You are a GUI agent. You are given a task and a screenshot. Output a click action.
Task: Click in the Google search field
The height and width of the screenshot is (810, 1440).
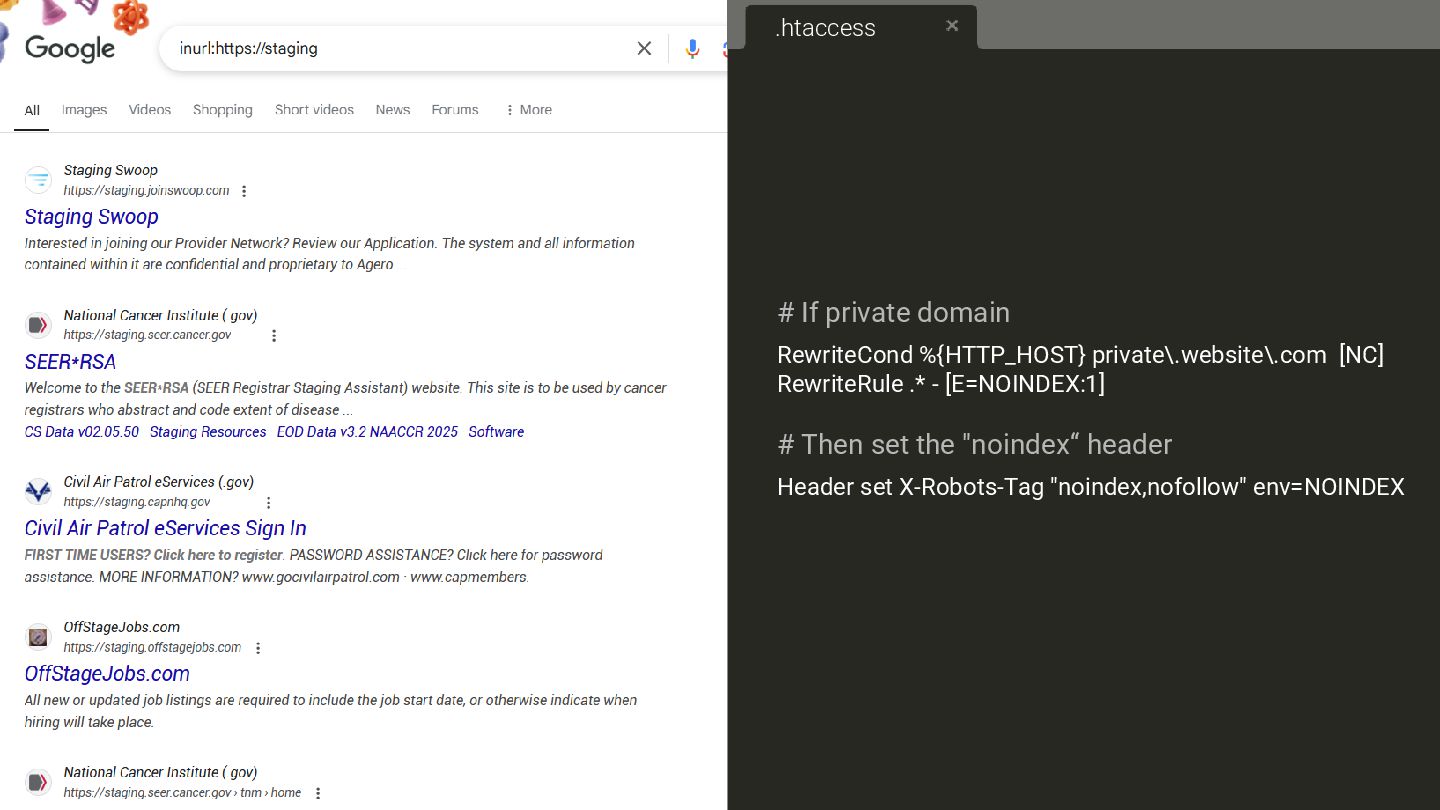tap(400, 48)
